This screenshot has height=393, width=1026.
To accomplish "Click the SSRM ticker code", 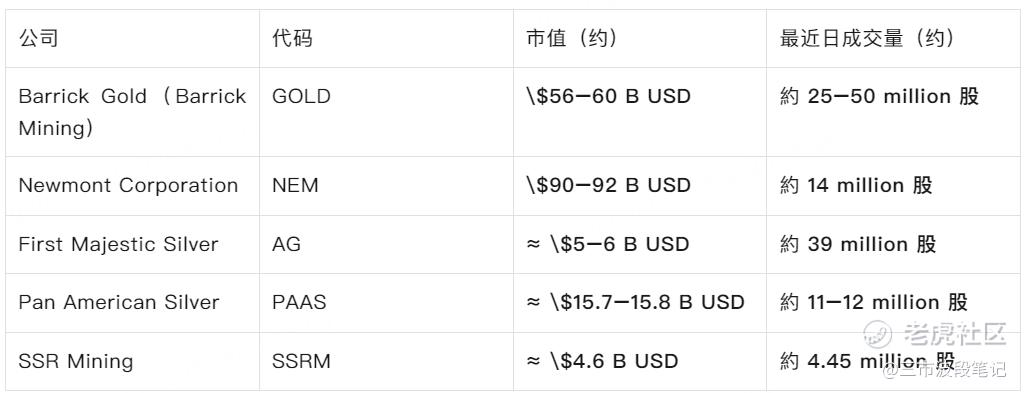I will pyautogui.click(x=302, y=361).
